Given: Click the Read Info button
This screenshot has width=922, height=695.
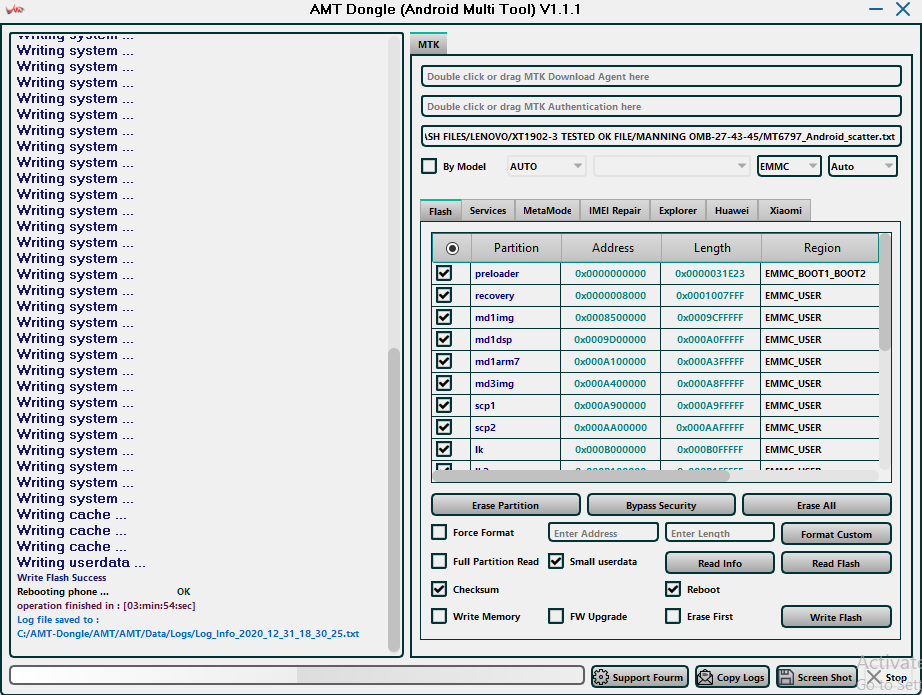Looking at the screenshot, I should point(720,563).
